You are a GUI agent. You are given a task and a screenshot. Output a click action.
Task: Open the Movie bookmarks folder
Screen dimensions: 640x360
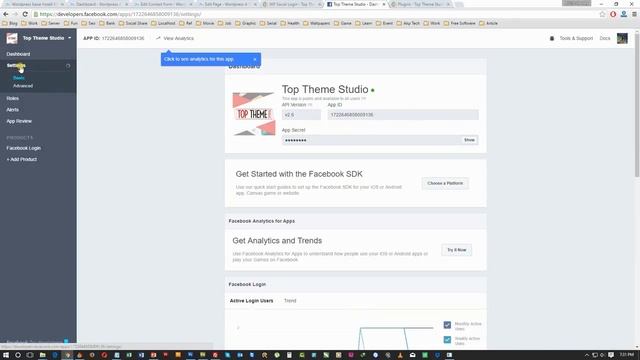[x=205, y=24]
